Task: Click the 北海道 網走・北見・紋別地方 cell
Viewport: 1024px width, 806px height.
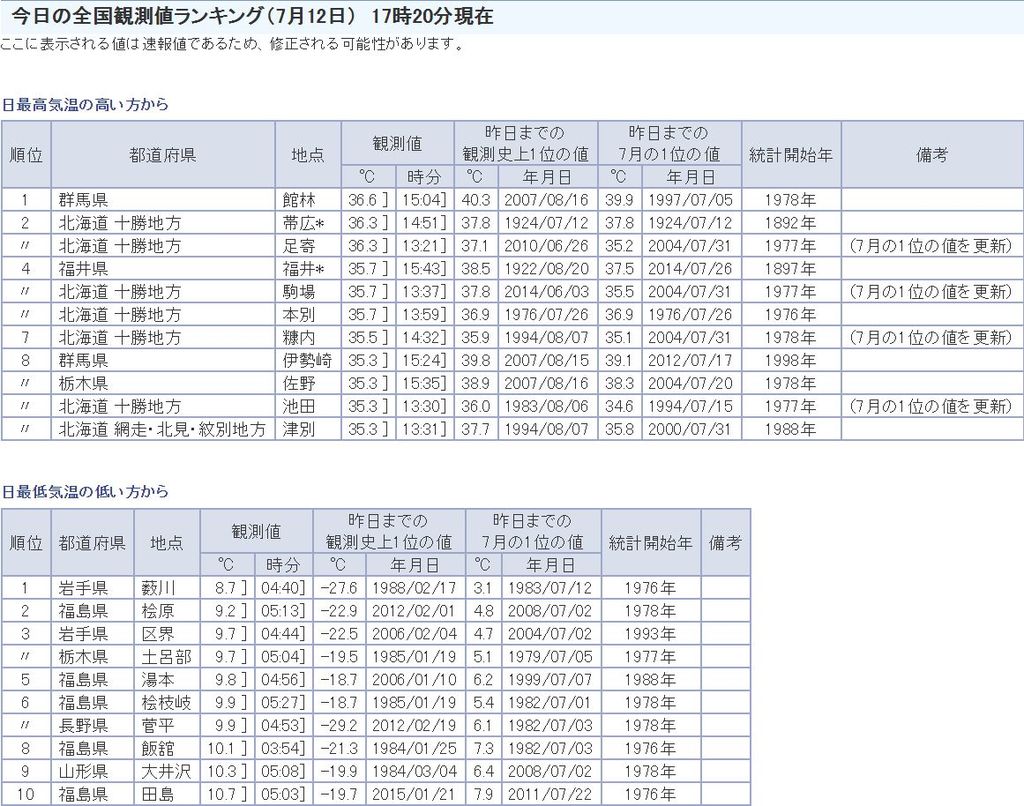Action: click(x=162, y=429)
